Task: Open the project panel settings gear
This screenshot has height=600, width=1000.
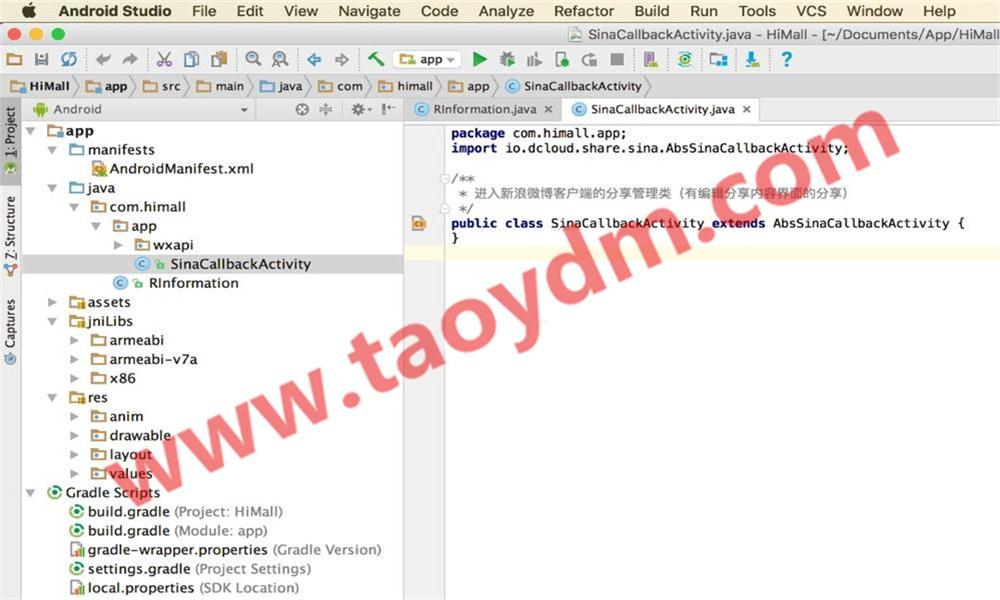Action: 359,110
